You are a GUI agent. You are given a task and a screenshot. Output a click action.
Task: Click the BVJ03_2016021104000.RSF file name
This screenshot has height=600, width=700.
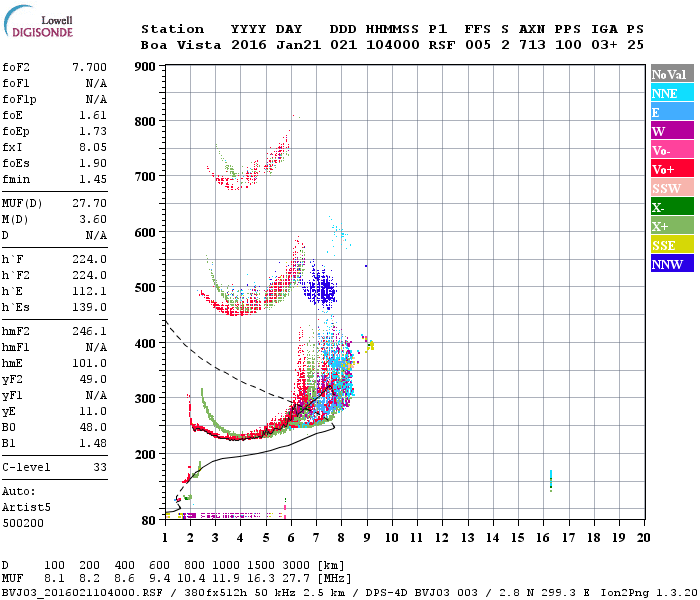pos(82,593)
